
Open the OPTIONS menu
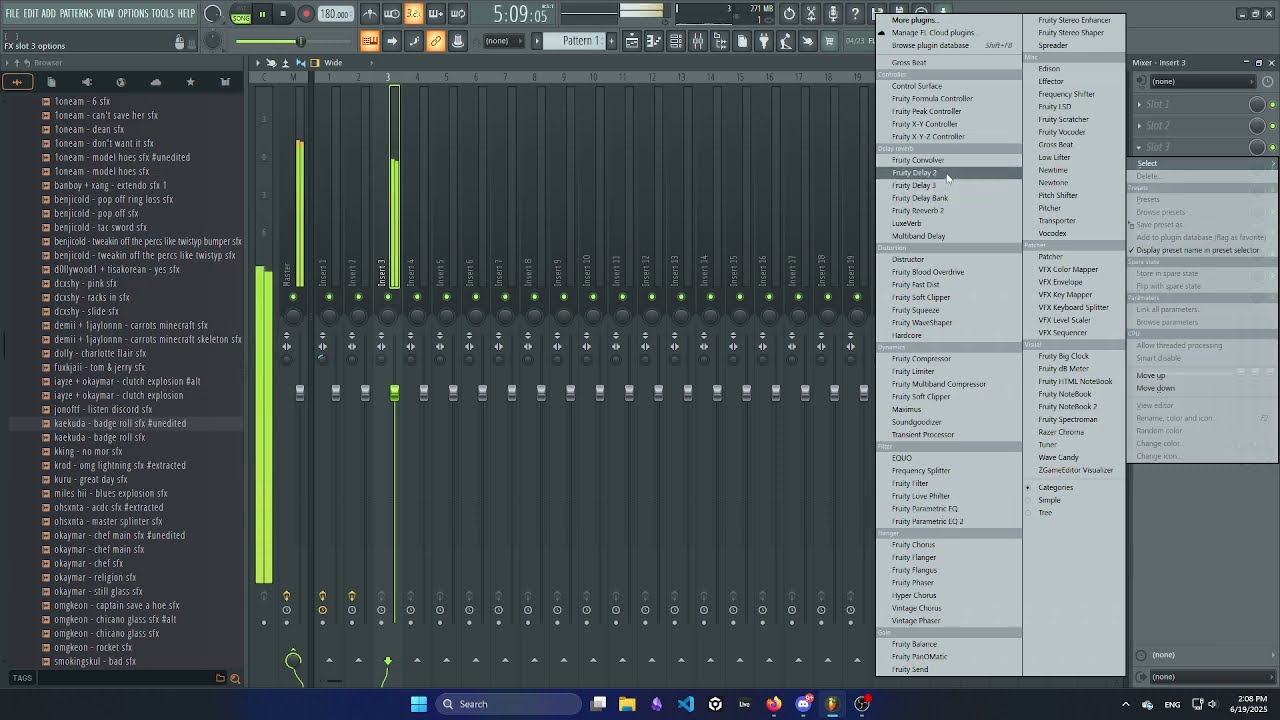133,14
